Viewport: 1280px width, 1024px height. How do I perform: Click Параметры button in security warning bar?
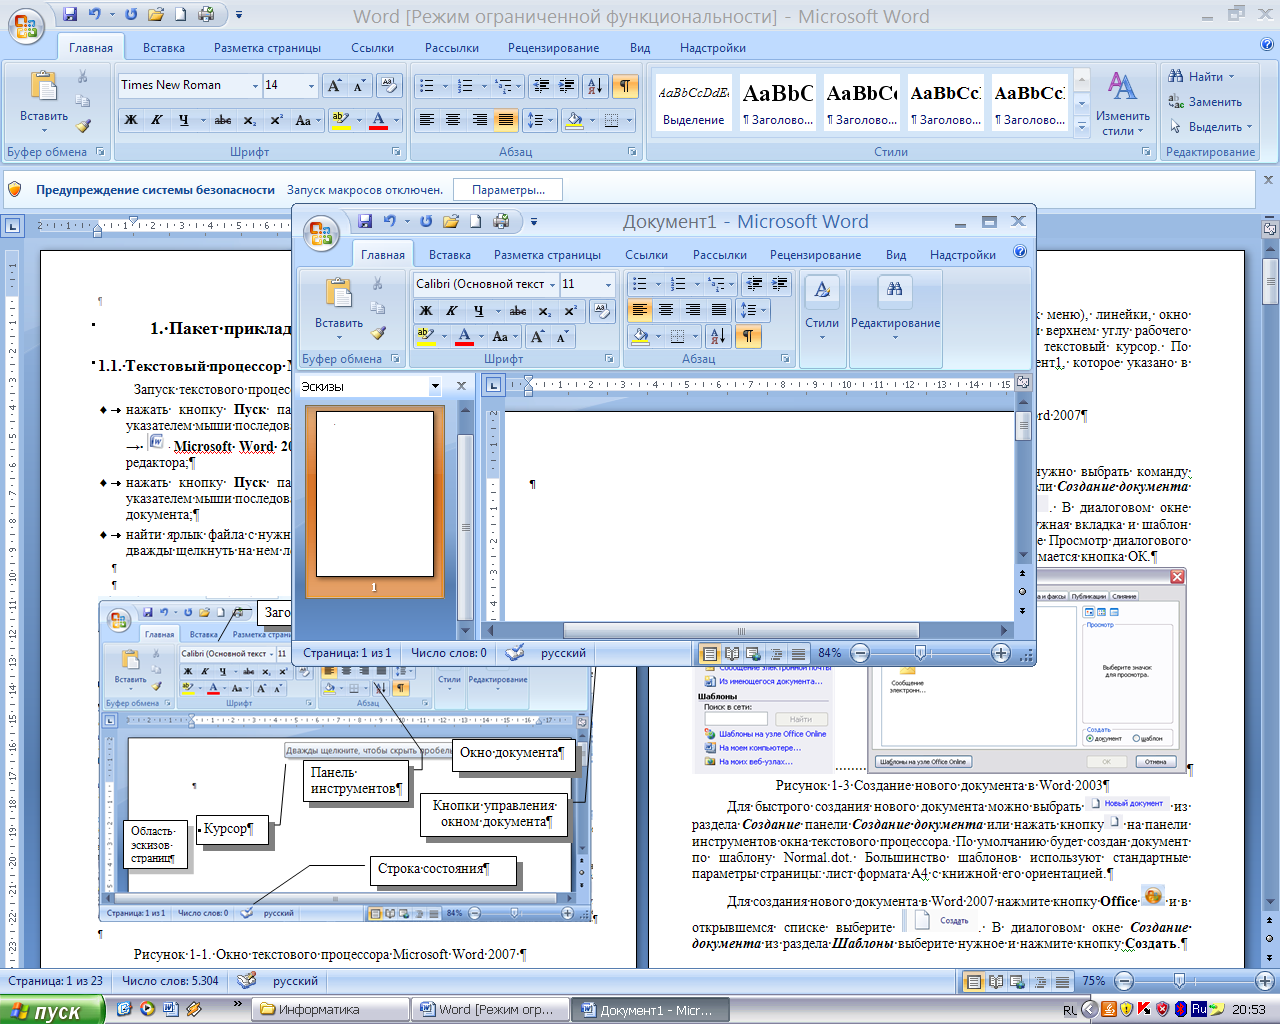pos(508,190)
